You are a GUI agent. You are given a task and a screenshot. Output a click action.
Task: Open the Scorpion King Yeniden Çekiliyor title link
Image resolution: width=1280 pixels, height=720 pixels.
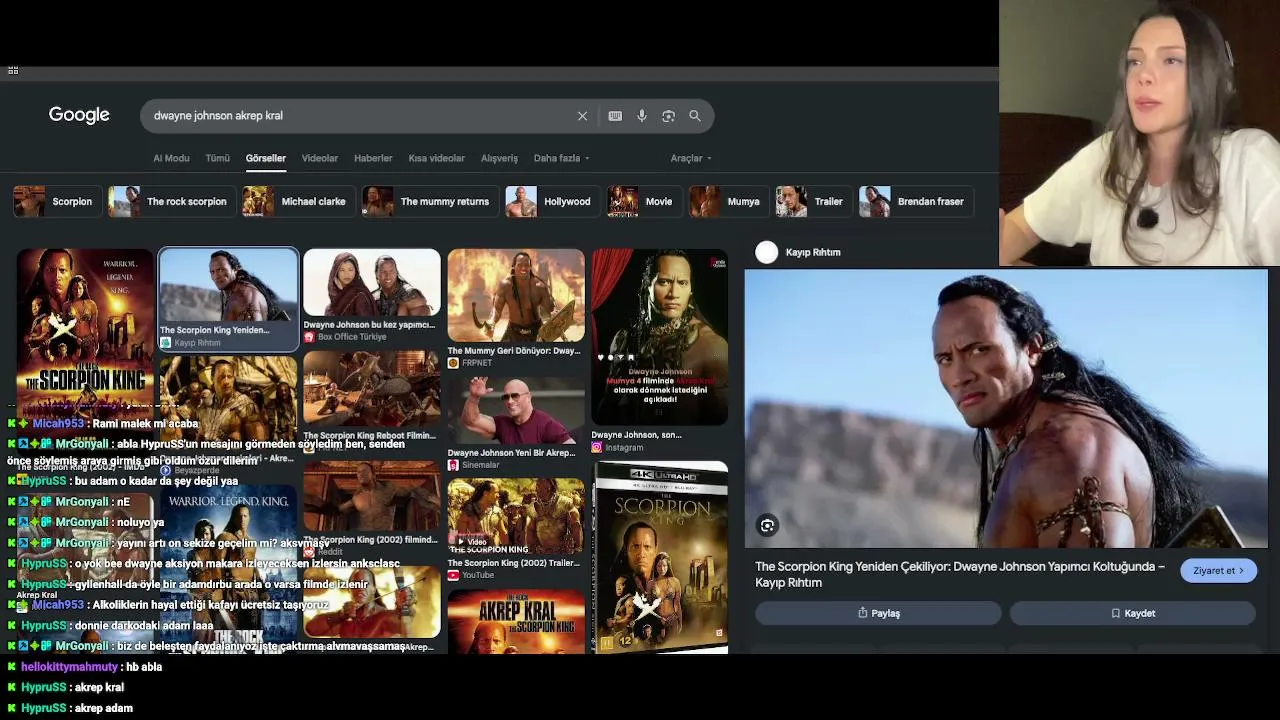[x=960, y=574]
